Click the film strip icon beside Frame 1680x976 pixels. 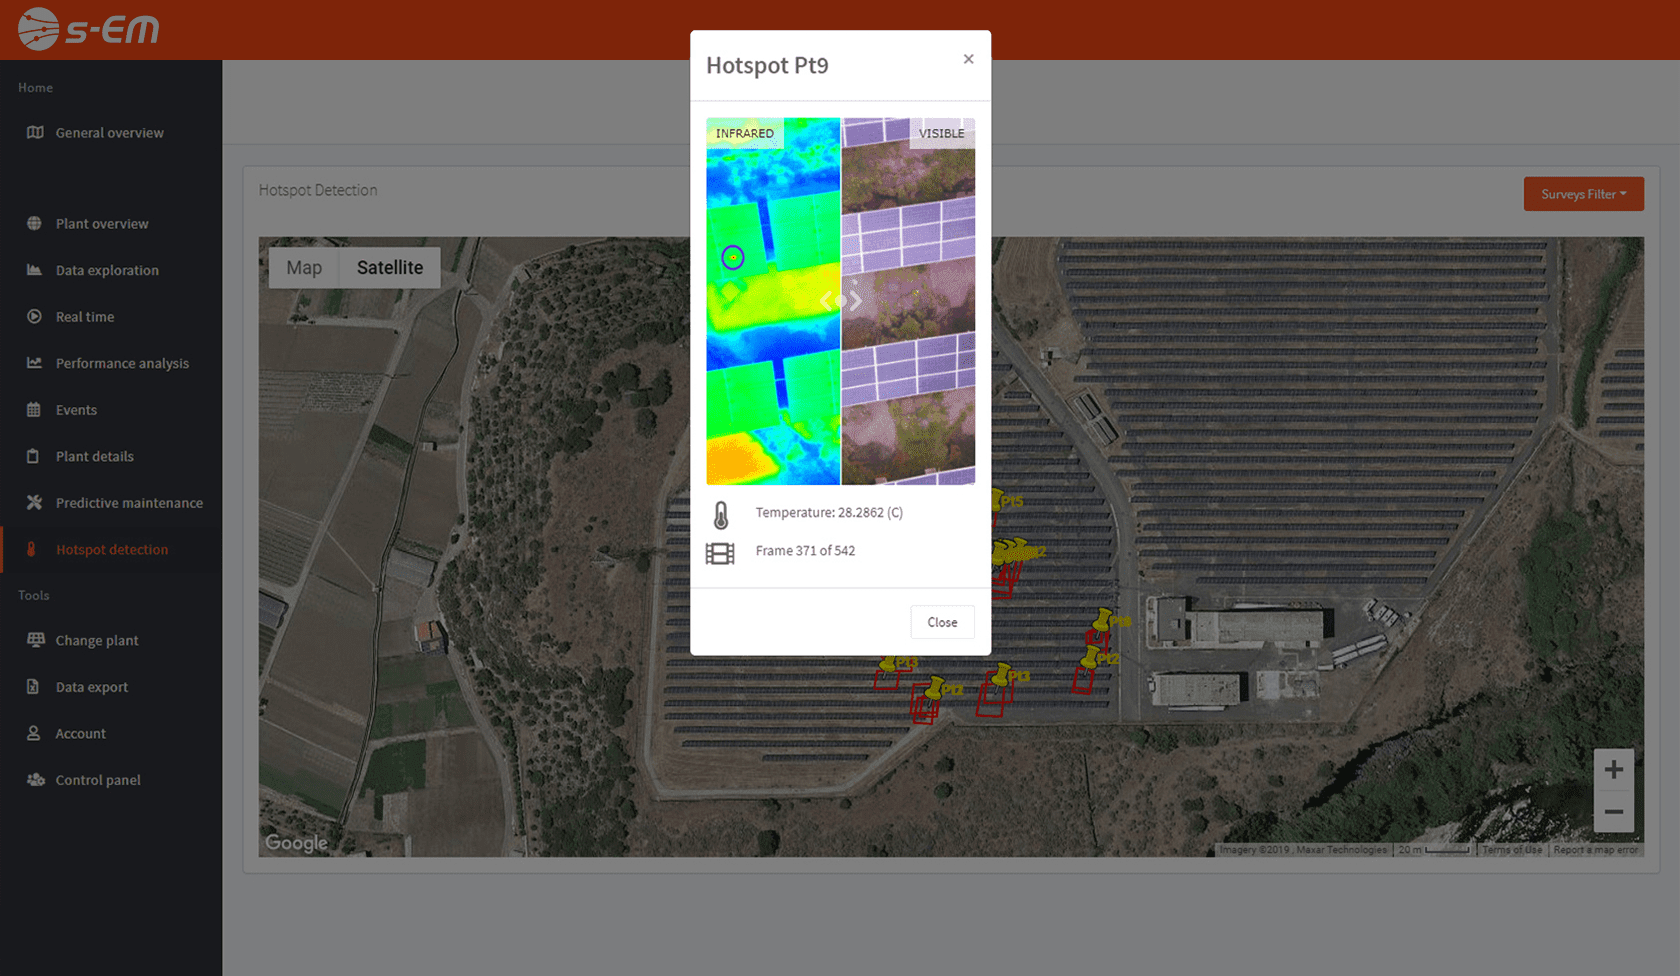[x=720, y=553]
